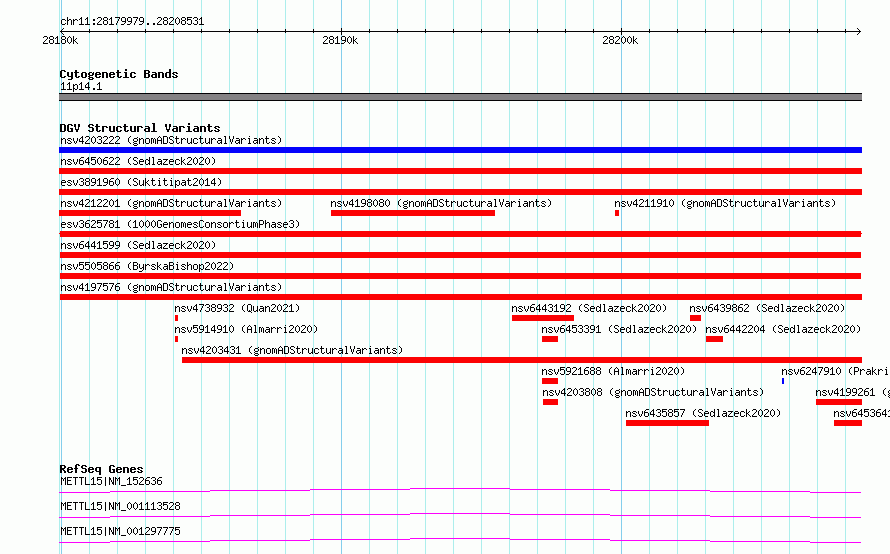Click the 28190k ruler position label
The height and width of the screenshot is (554, 890).
(x=340, y=40)
